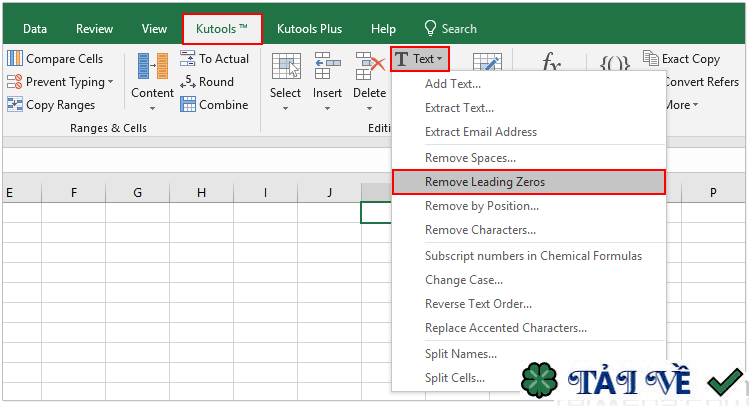The image size is (751, 406).
Task: Click the Copy Ranges icon
Action: (x=15, y=105)
